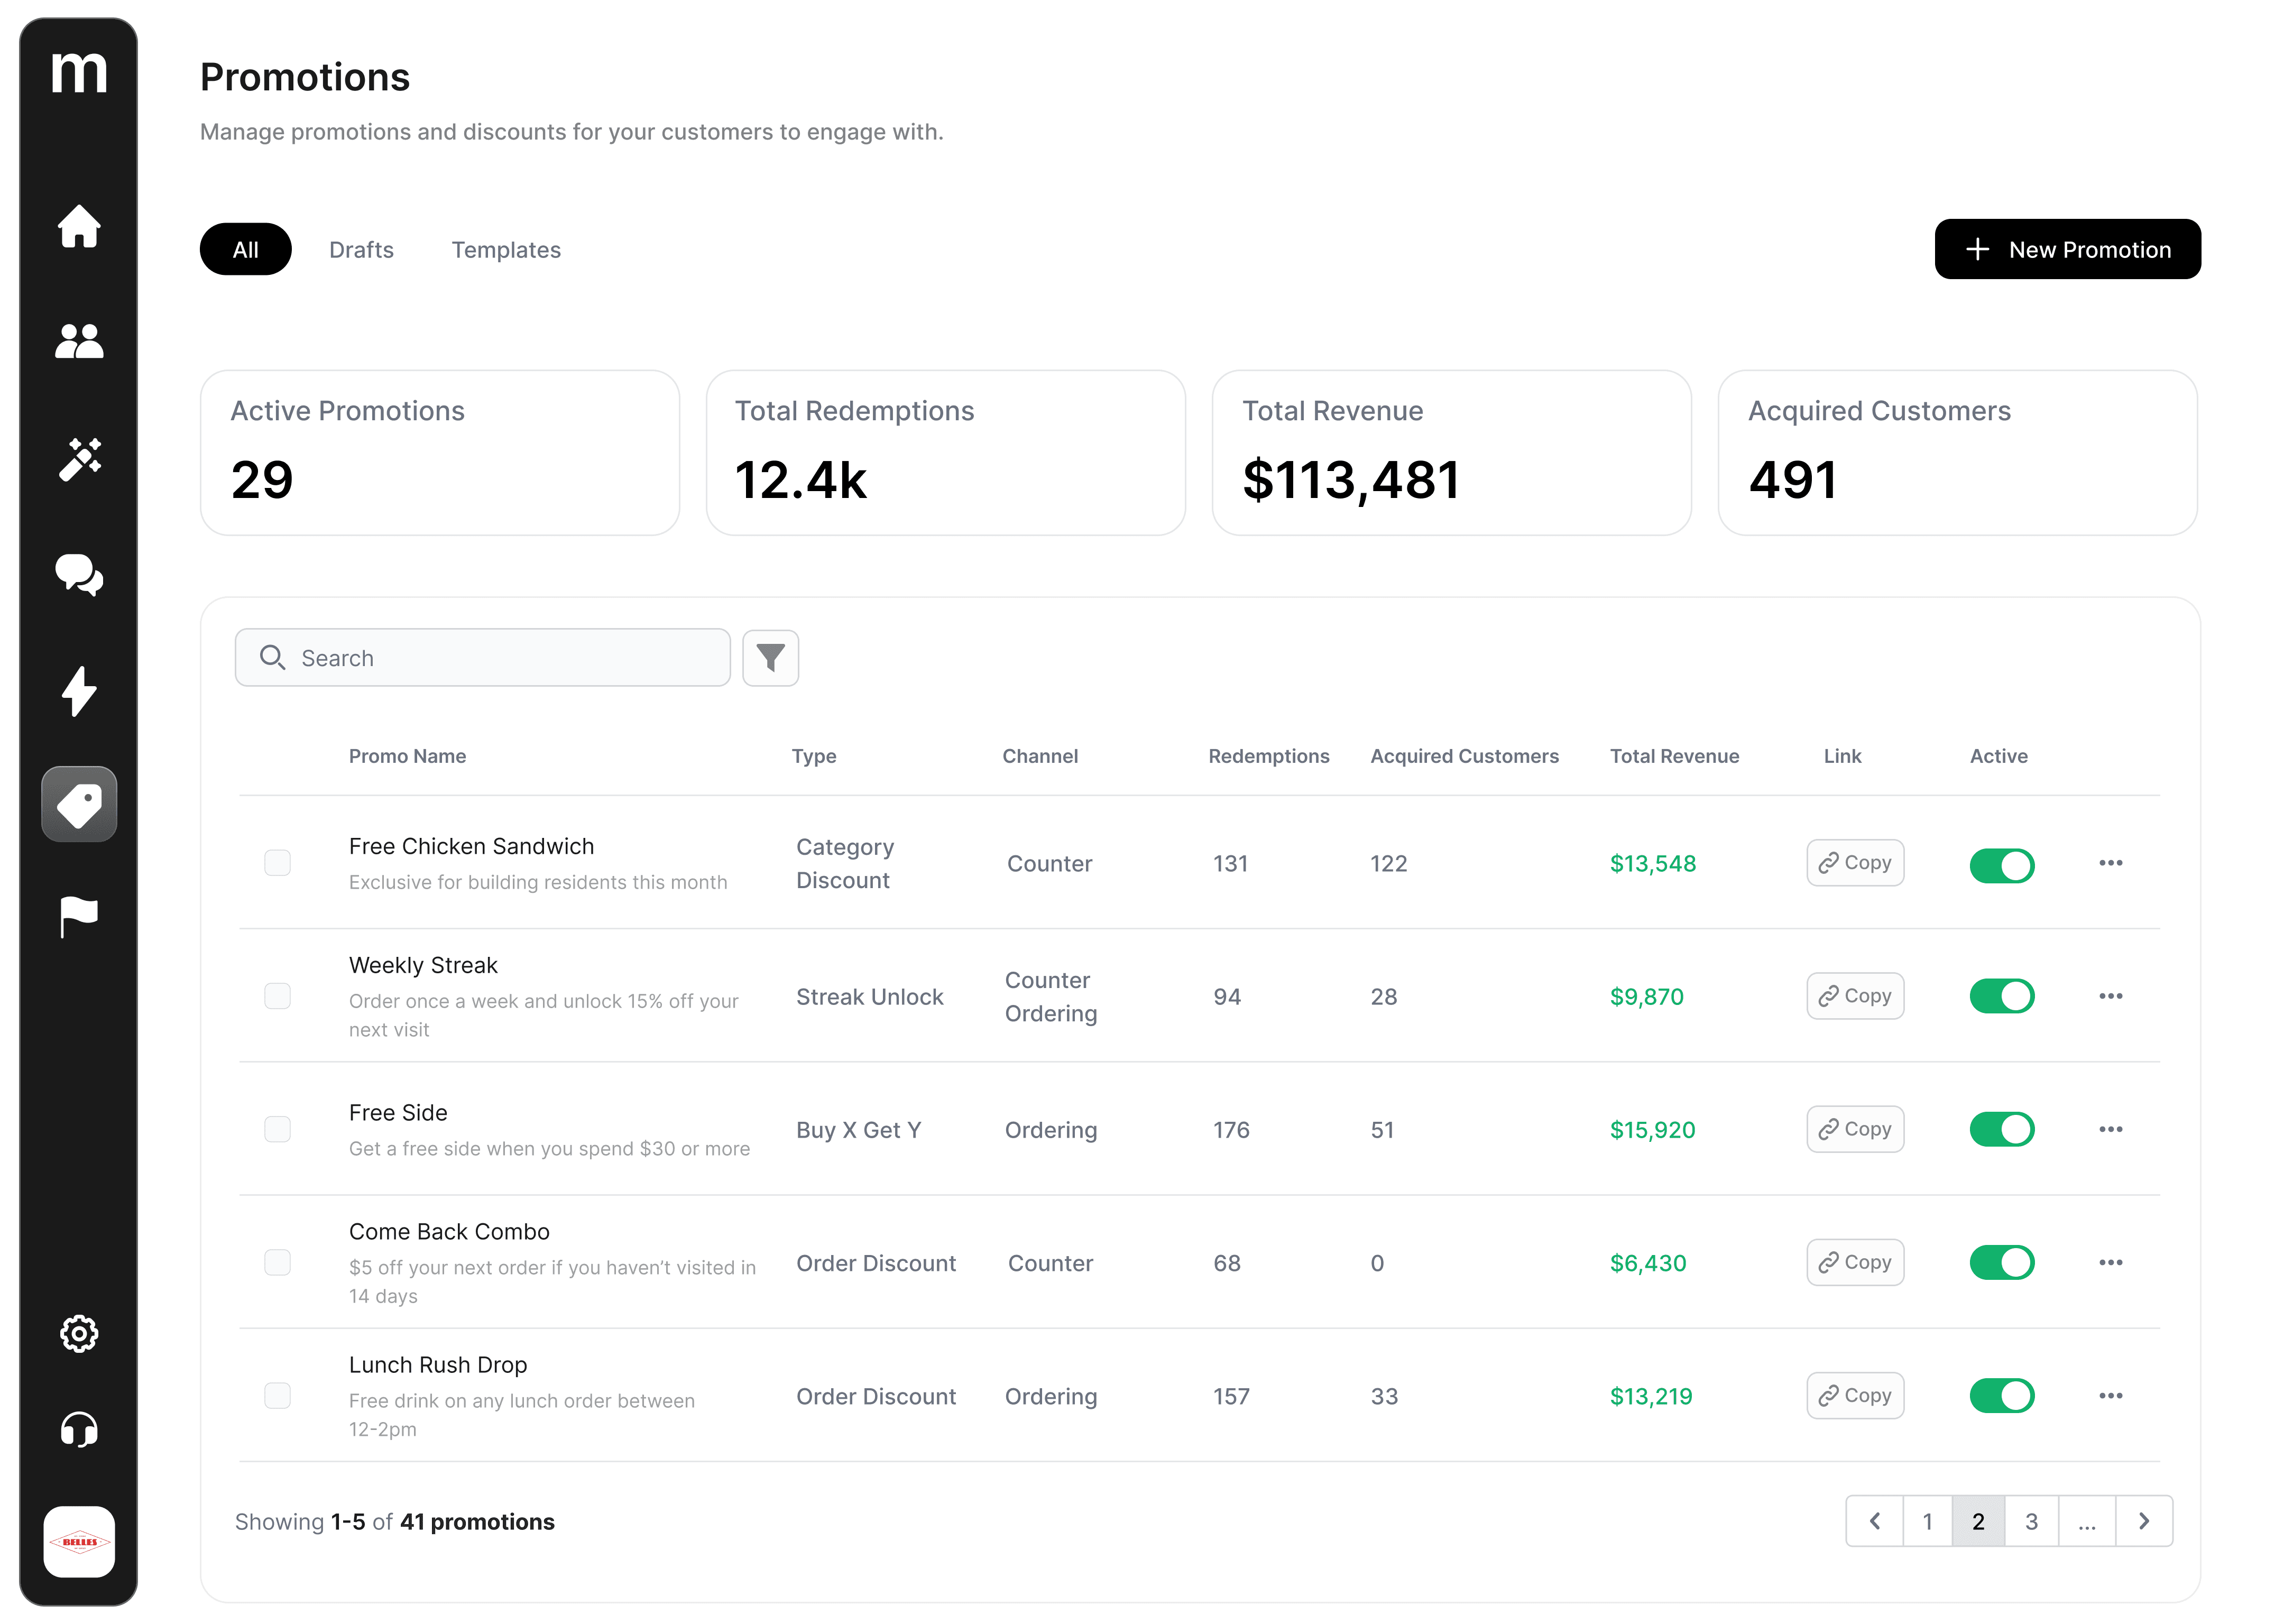Open the flag icon in sidebar
The height and width of the screenshot is (1624, 2284).
pyautogui.click(x=79, y=916)
